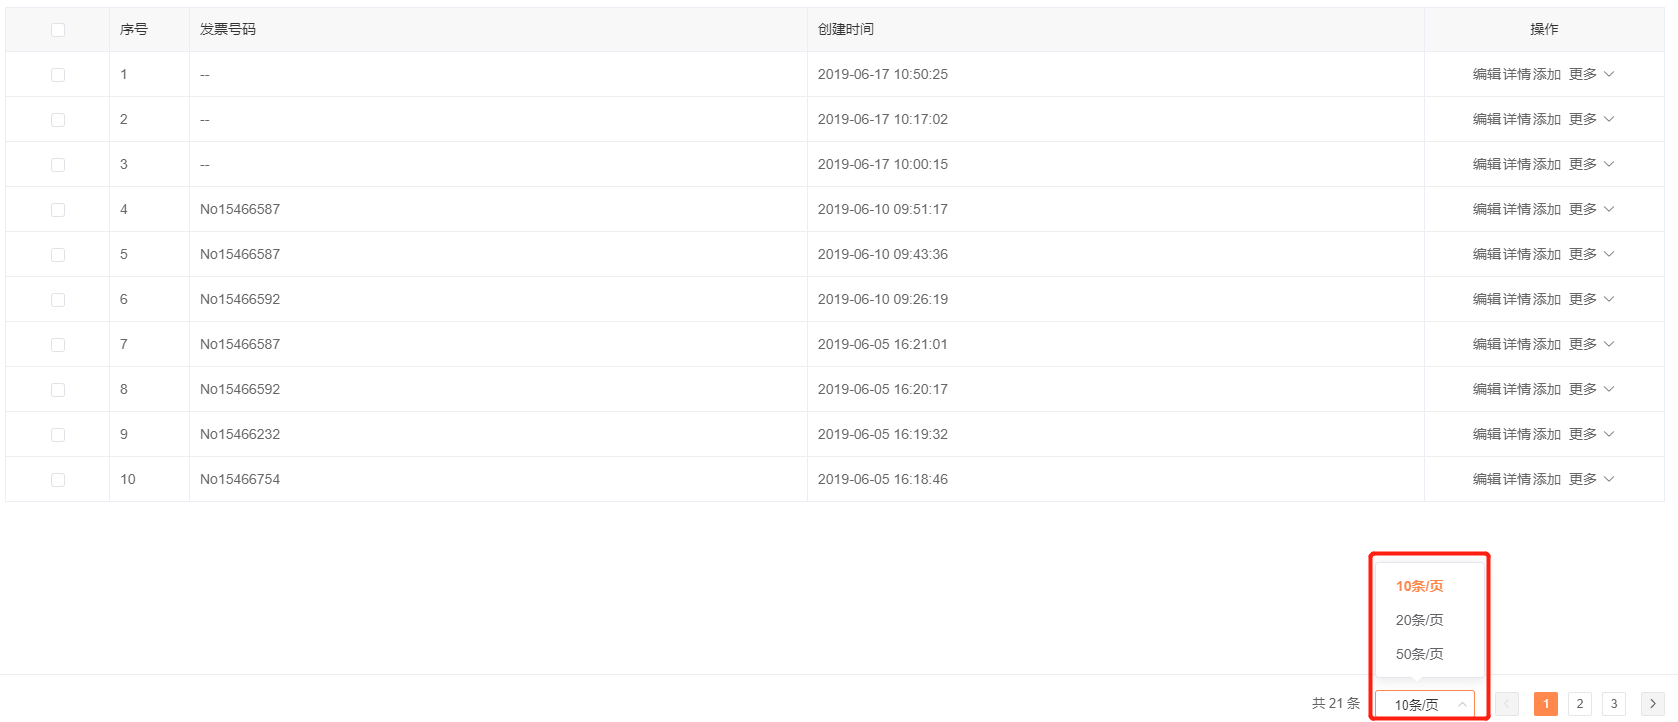The height and width of the screenshot is (722, 1678).
Task: Tick the checkbox for row 1
Action: click(x=58, y=75)
